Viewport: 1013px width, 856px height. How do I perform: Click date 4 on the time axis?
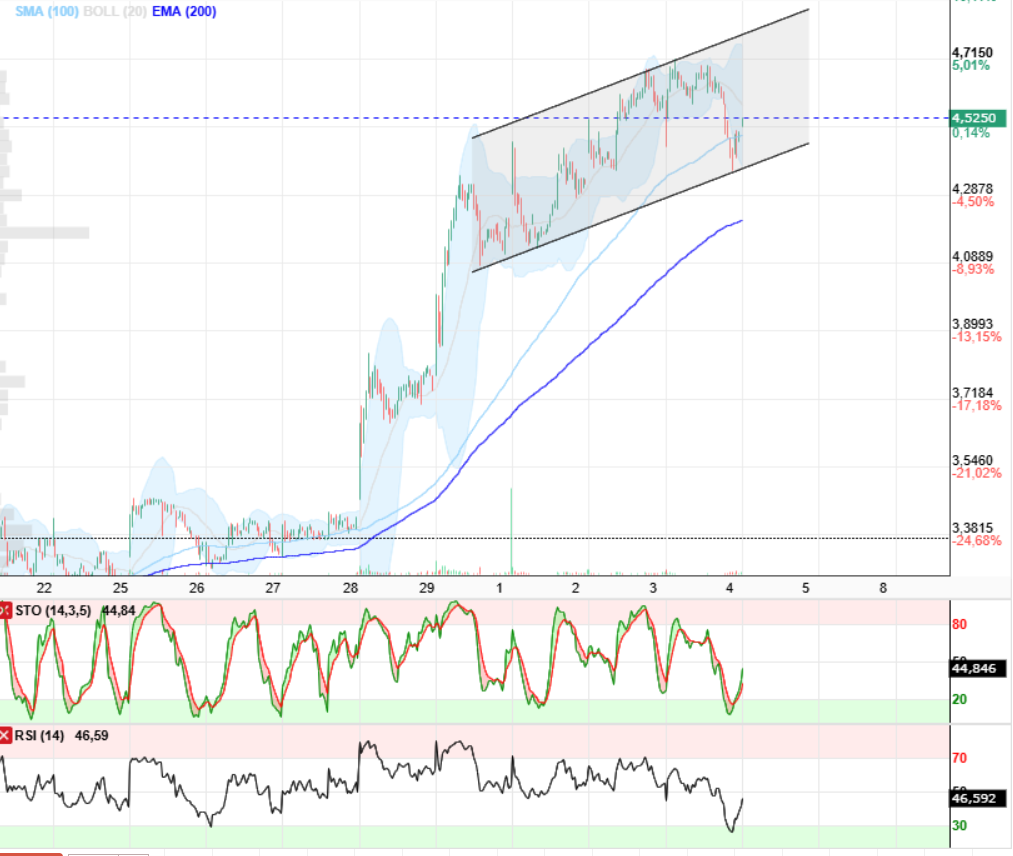pos(729,588)
